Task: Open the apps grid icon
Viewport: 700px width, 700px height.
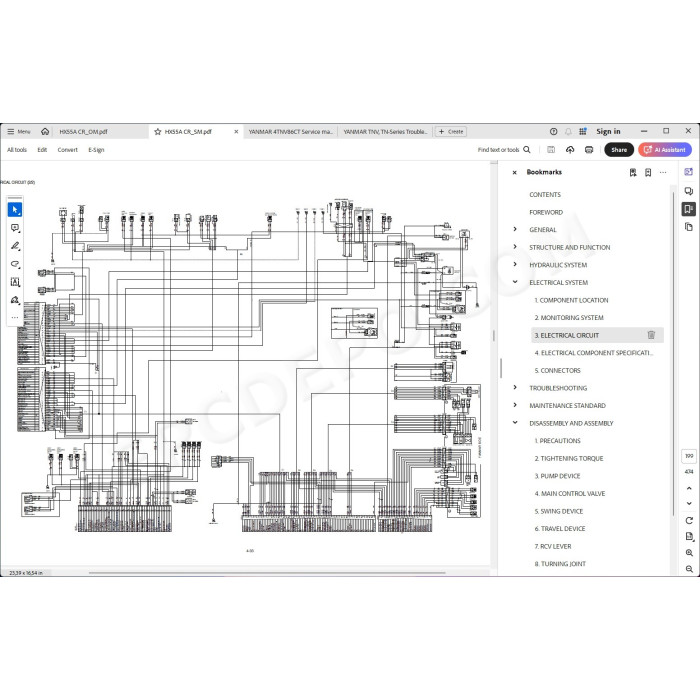Action: pos(583,131)
